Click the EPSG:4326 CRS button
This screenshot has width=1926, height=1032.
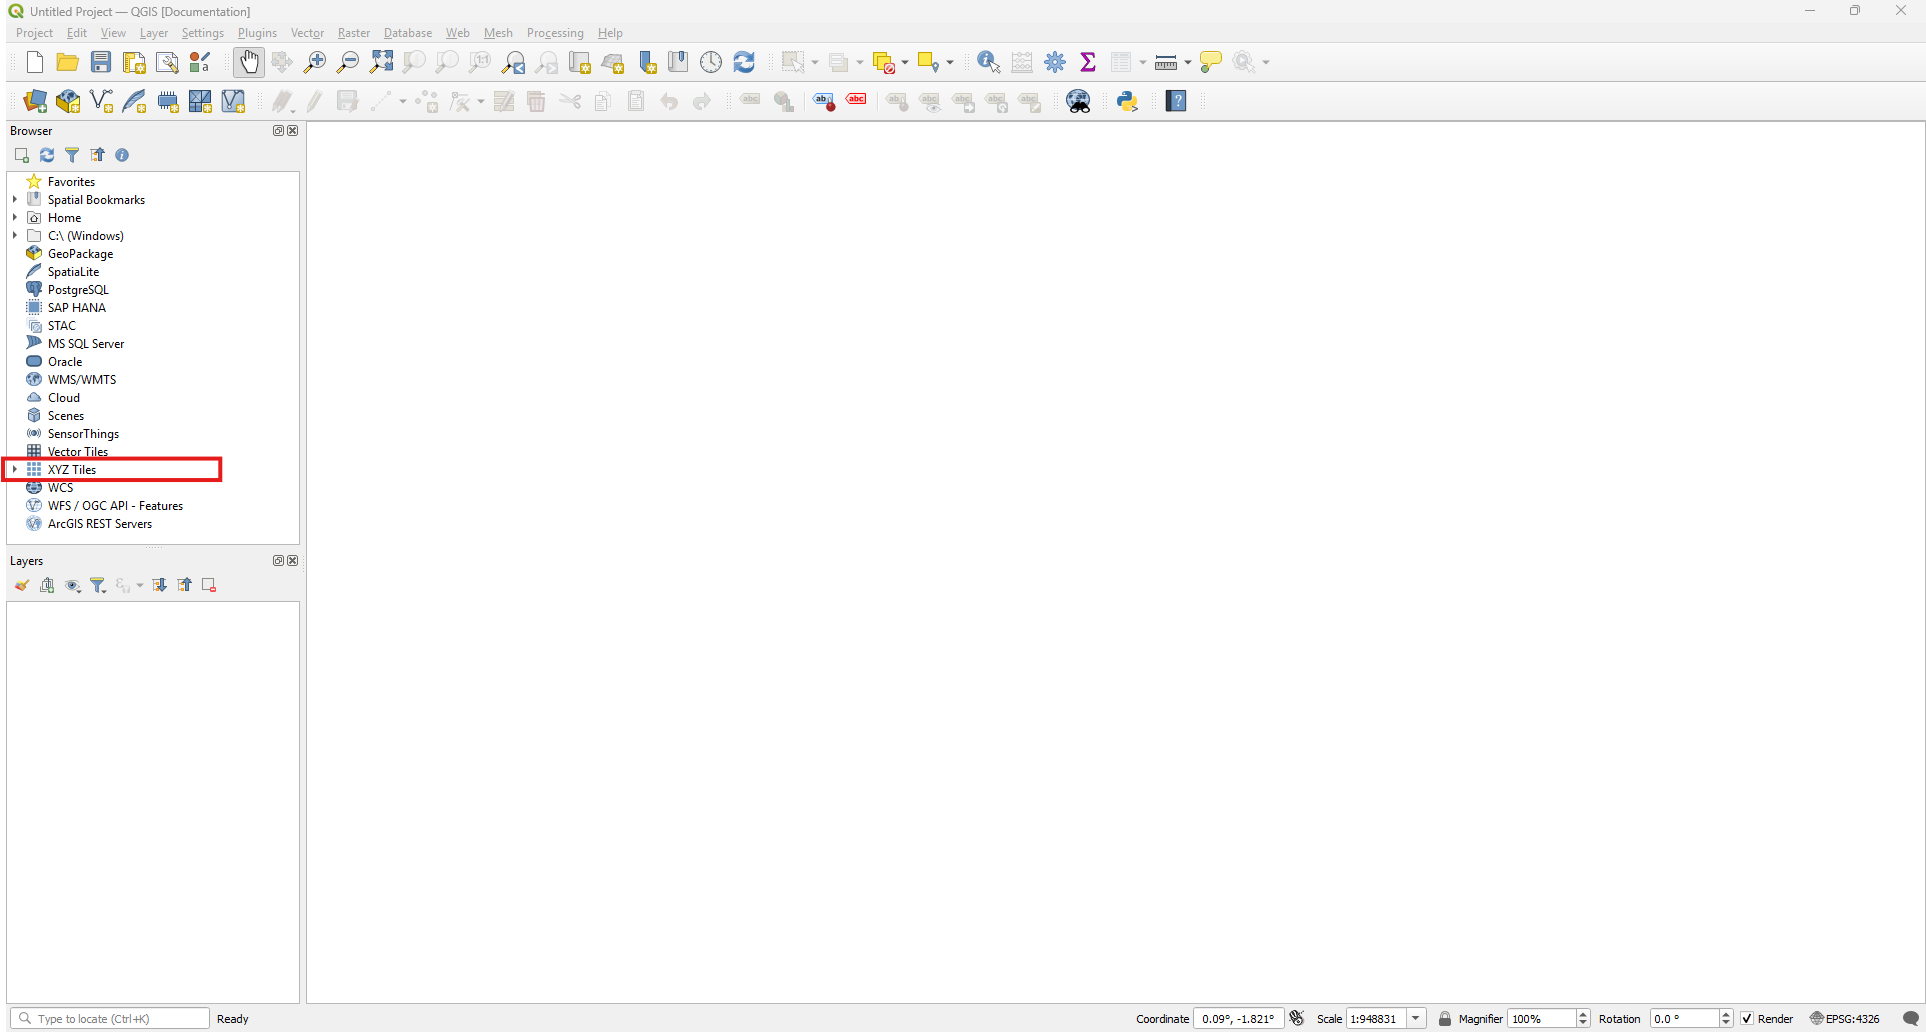click(x=1844, y=1018)
